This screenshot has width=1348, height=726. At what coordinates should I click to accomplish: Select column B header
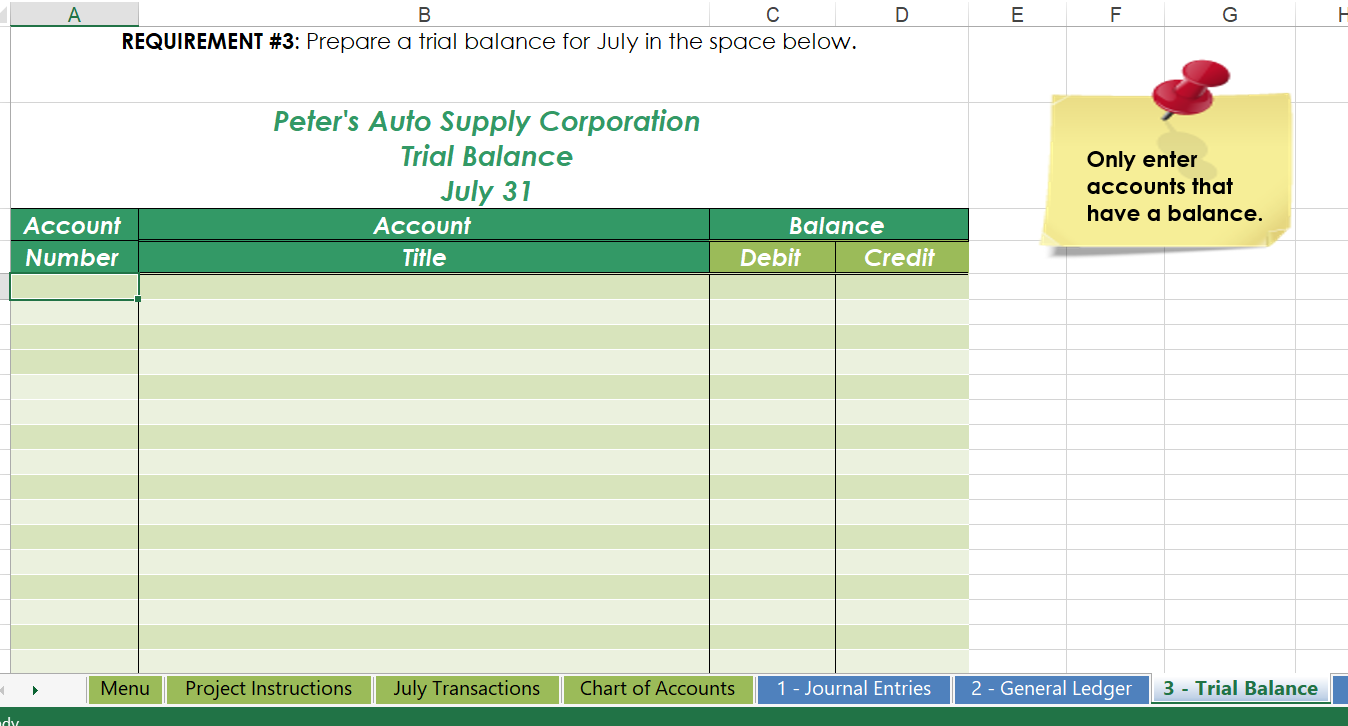[x=424, y=14]
